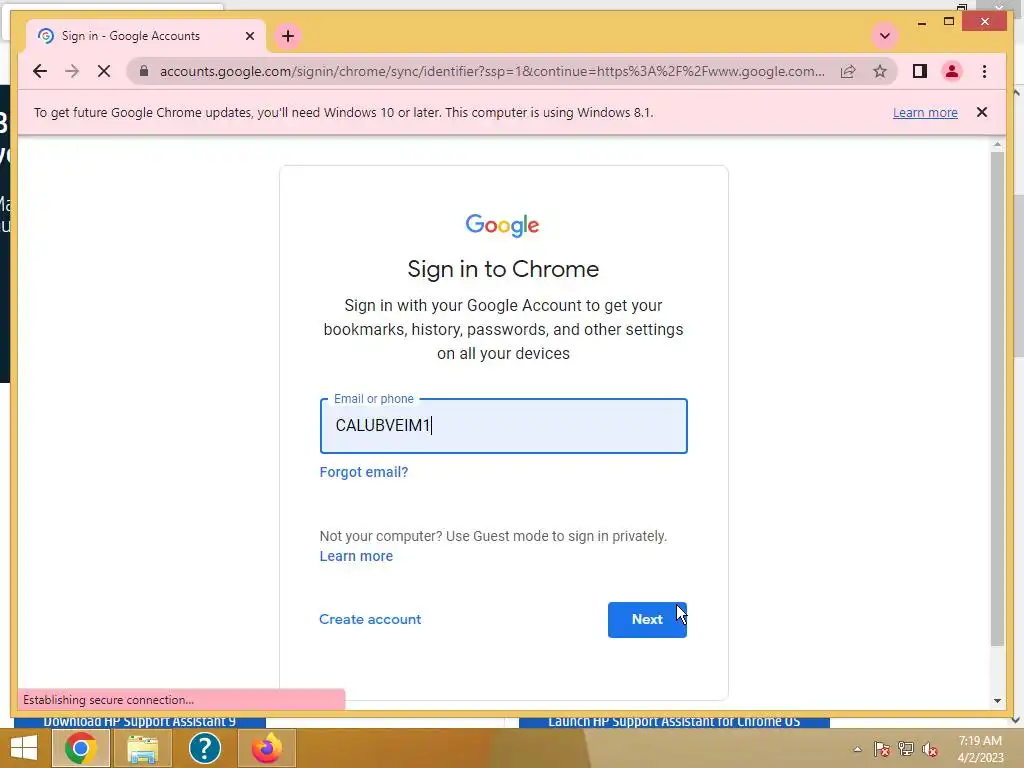Click the Chrome taskbar icon
The height and width of the screenshot is (768, 1024).
click(80, 748)
